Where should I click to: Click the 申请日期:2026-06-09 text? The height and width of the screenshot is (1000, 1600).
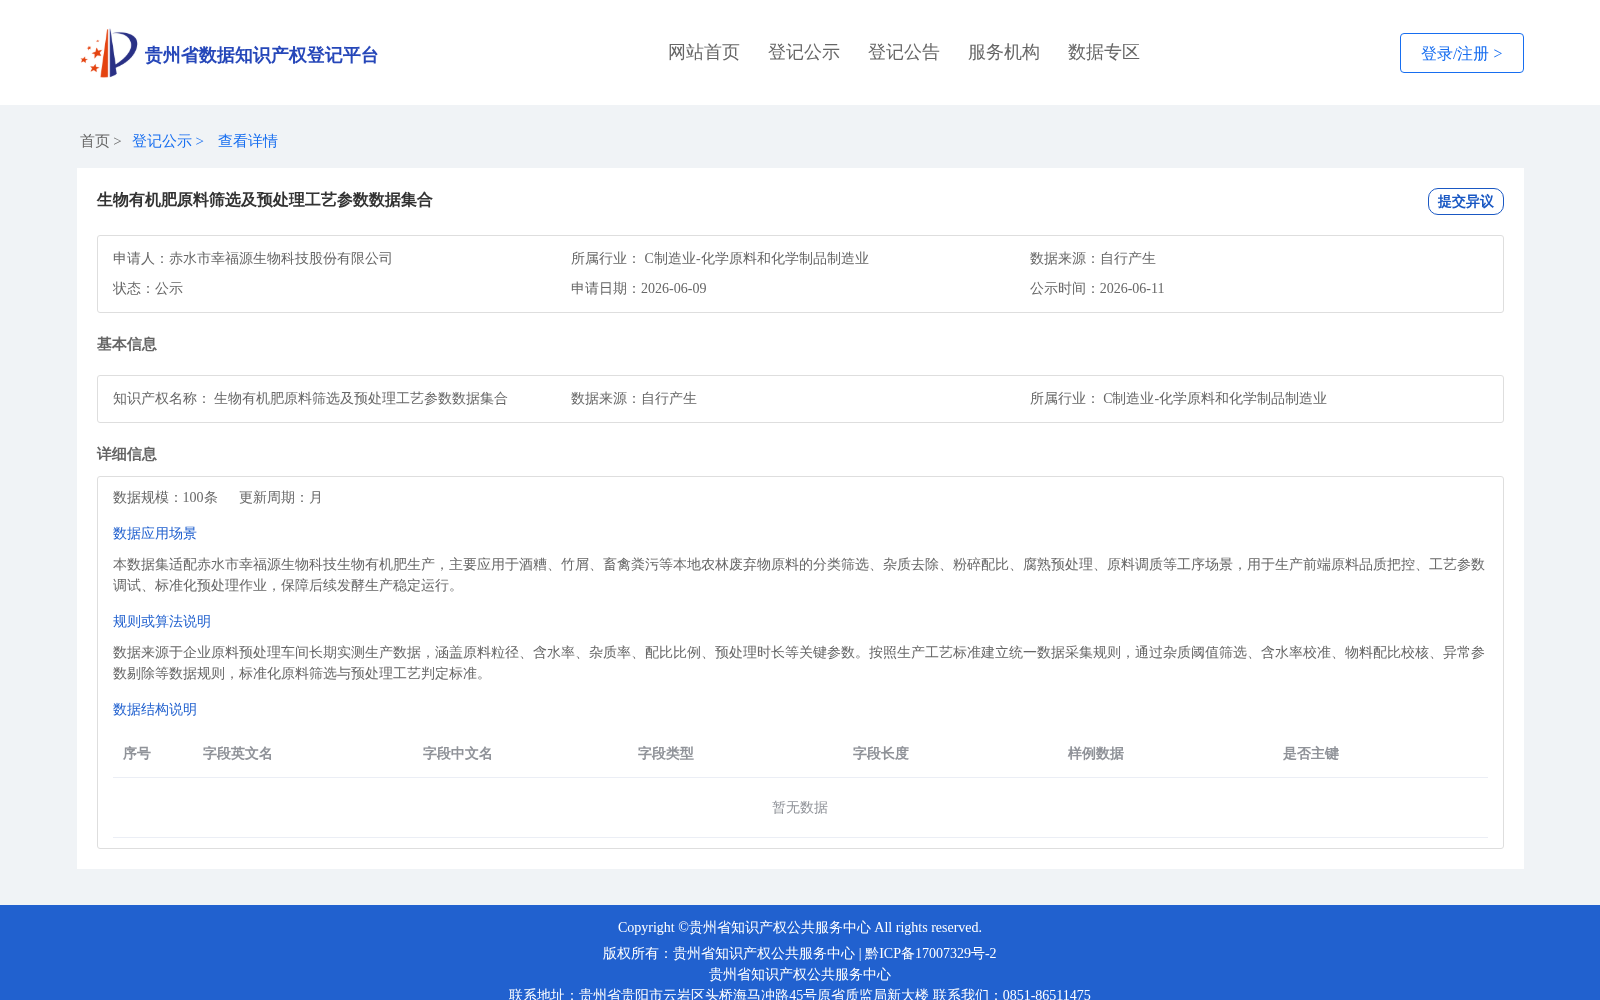(639, 288)
